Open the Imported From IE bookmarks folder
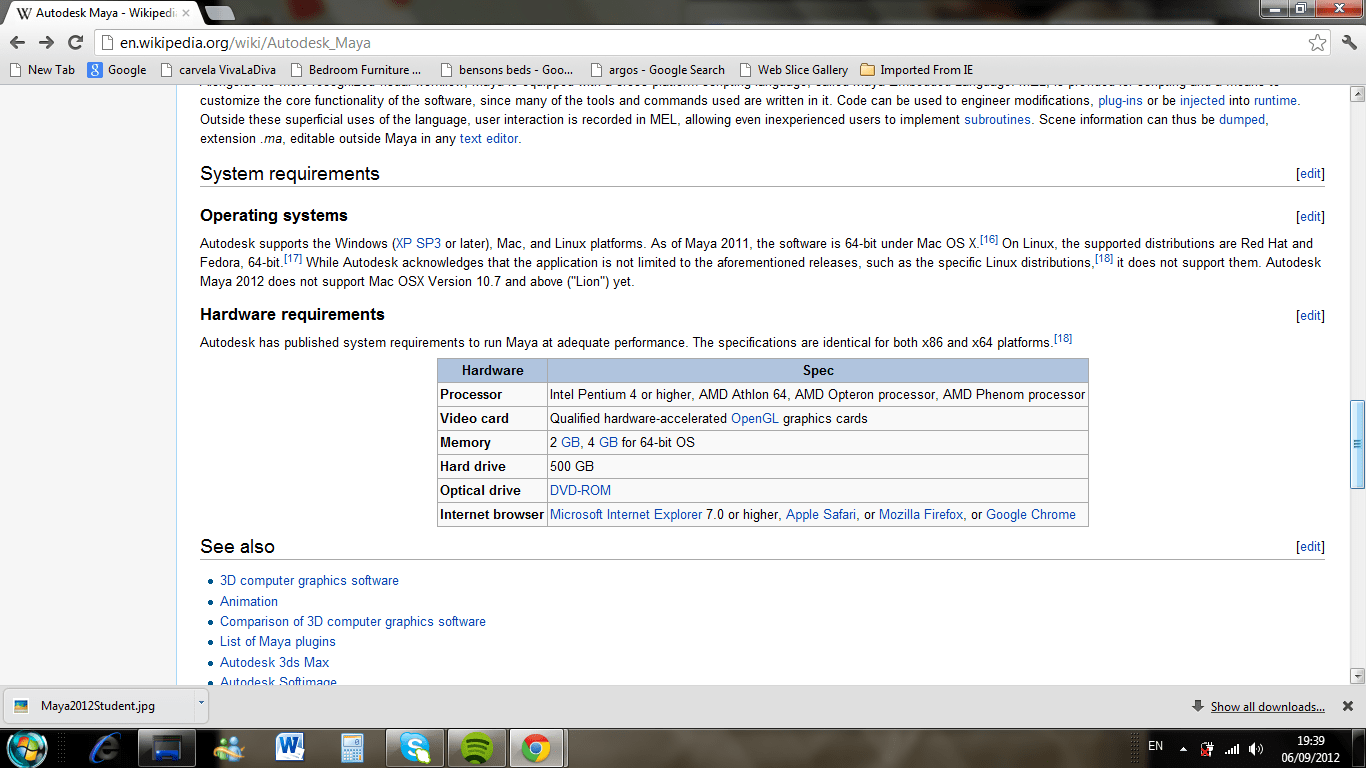The height and width of the screenshot is (768, 1366). coord(917,70)
